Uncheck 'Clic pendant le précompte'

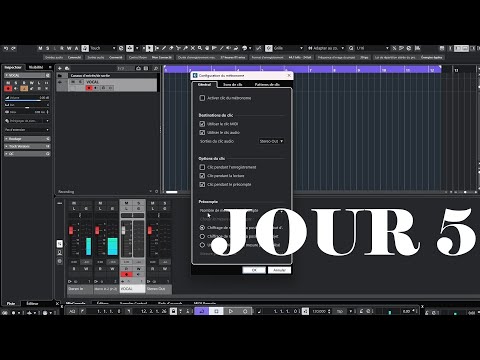click(x=202, y=184)
